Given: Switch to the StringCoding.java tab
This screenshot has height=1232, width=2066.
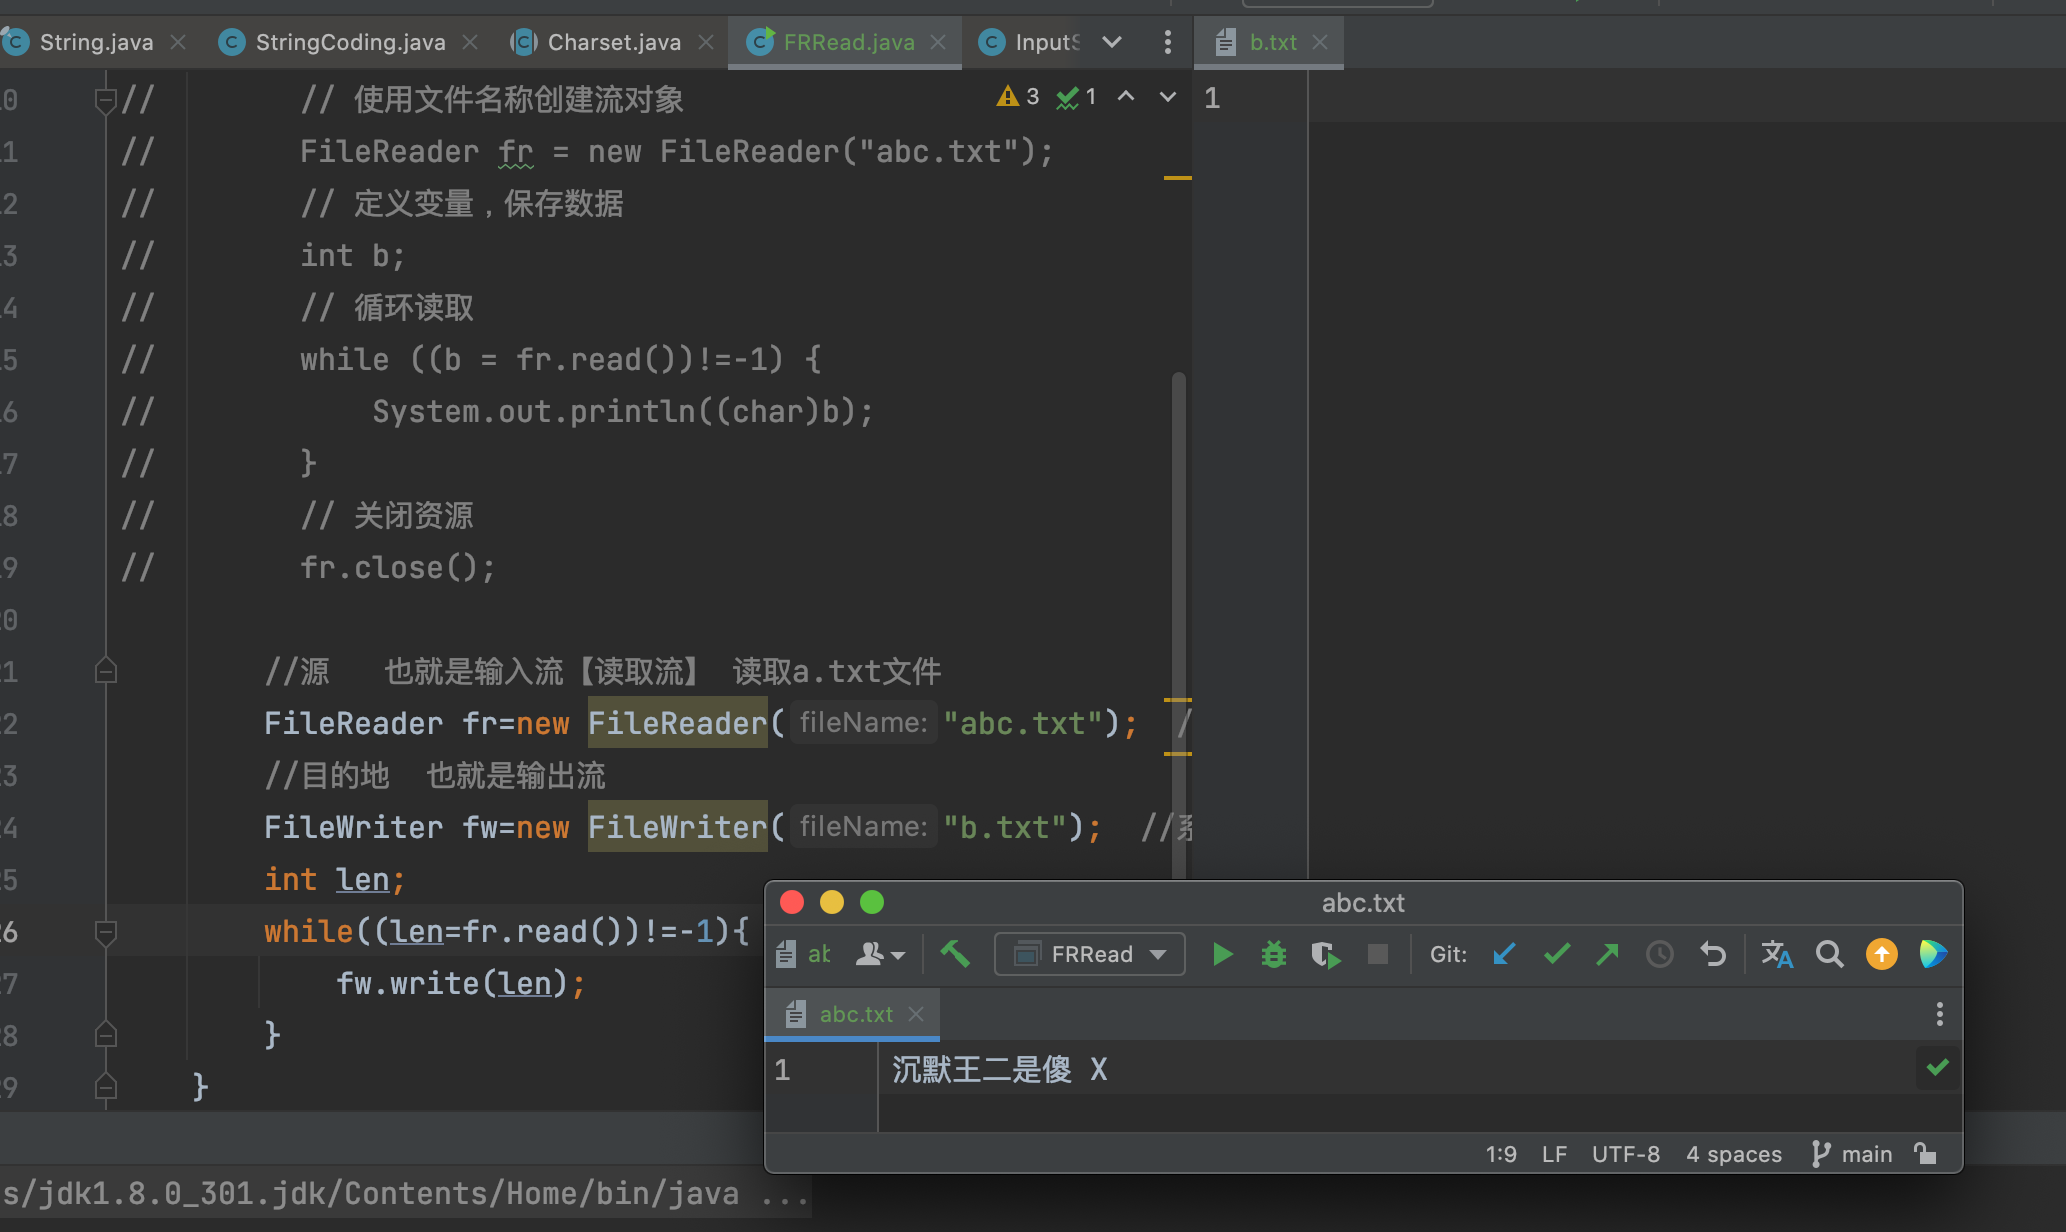Looking at the screenshot, I should click(x=349, y=42).
